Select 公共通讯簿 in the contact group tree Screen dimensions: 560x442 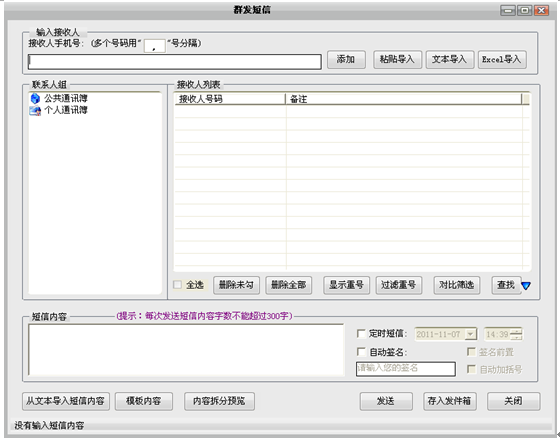66,99
